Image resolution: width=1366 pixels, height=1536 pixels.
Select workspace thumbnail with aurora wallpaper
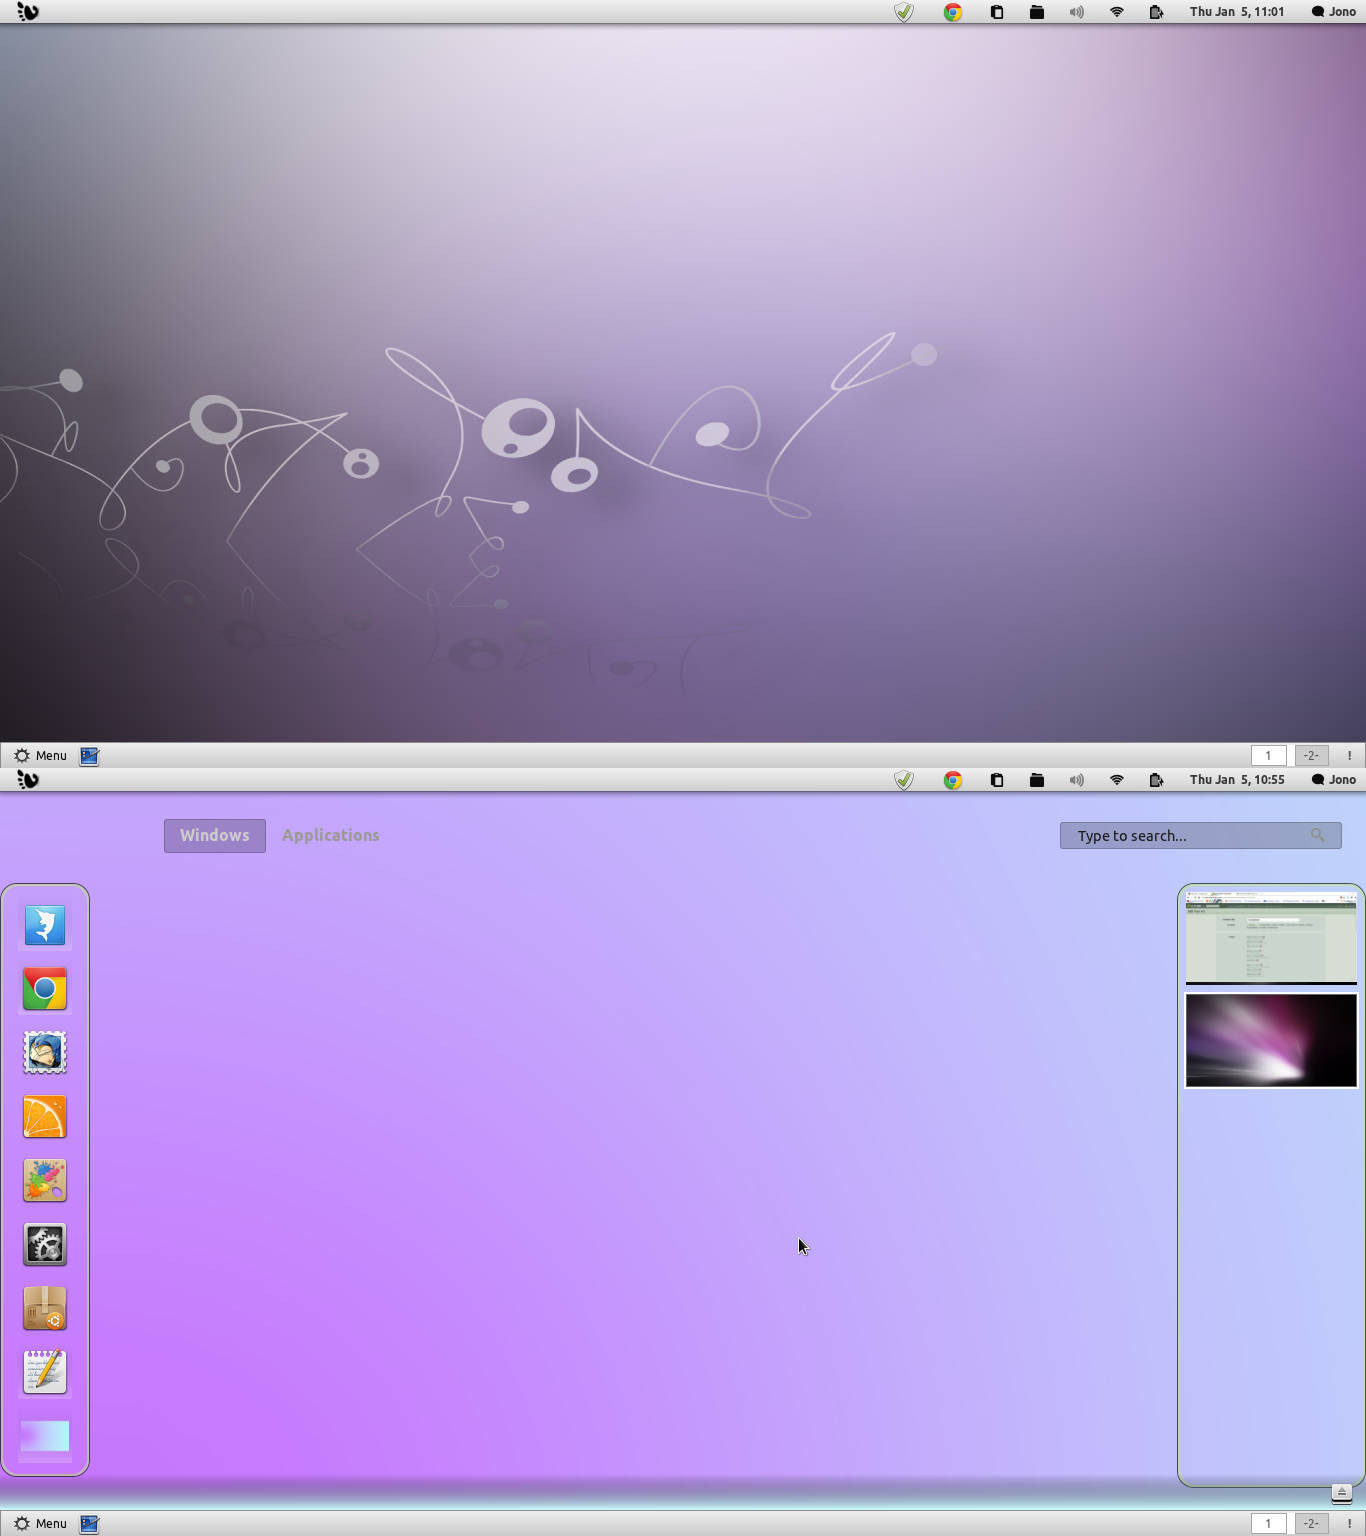click(1271, 1040)
